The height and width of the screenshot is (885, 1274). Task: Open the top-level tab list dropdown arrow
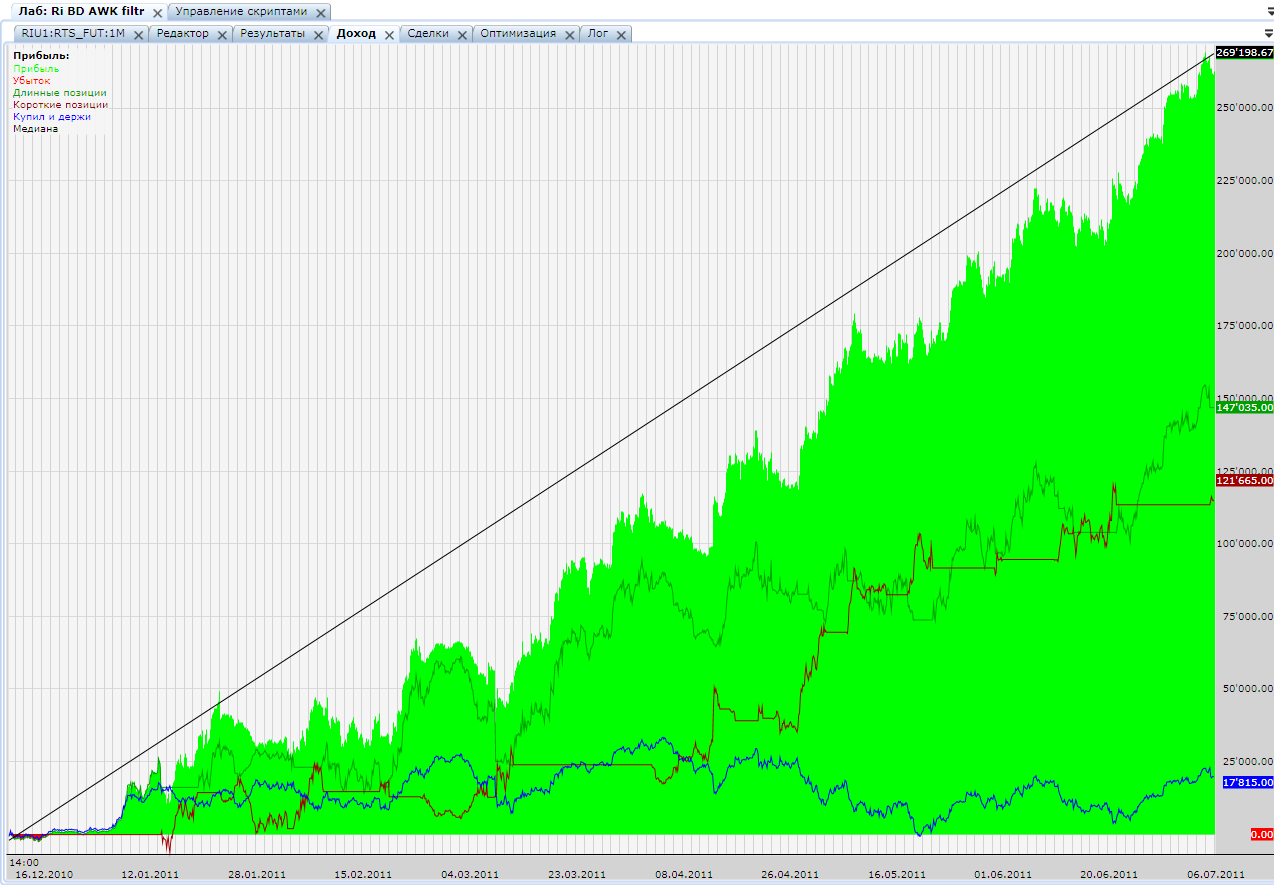coord(1268,9)
